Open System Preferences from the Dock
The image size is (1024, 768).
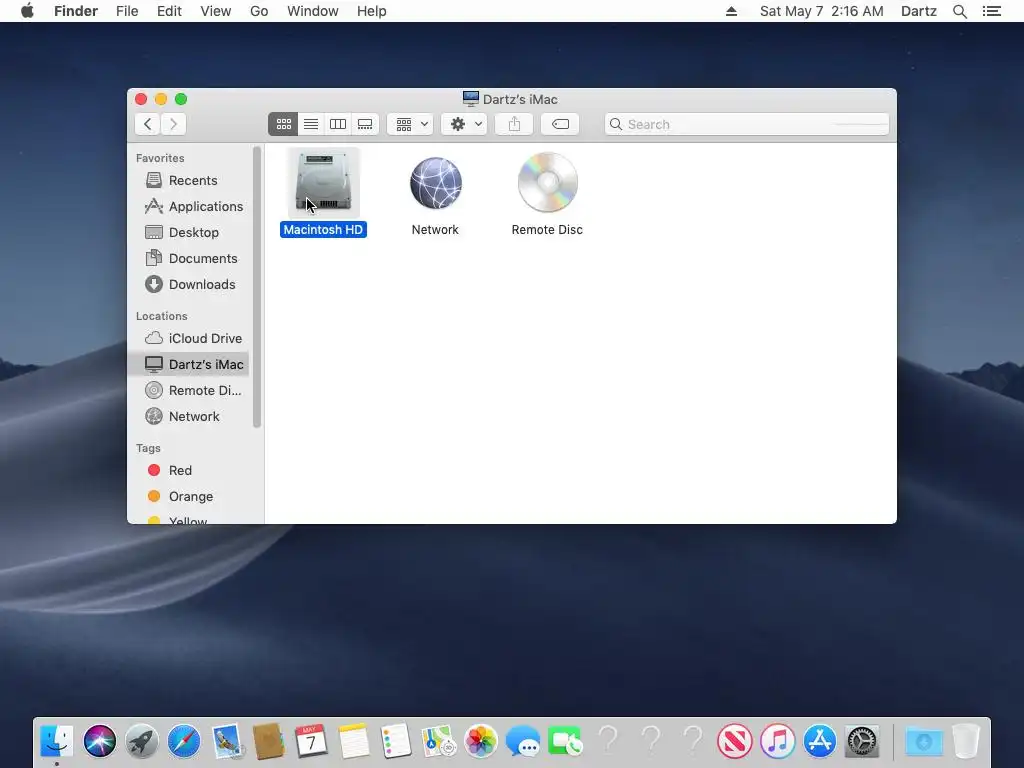click(862, 741)
